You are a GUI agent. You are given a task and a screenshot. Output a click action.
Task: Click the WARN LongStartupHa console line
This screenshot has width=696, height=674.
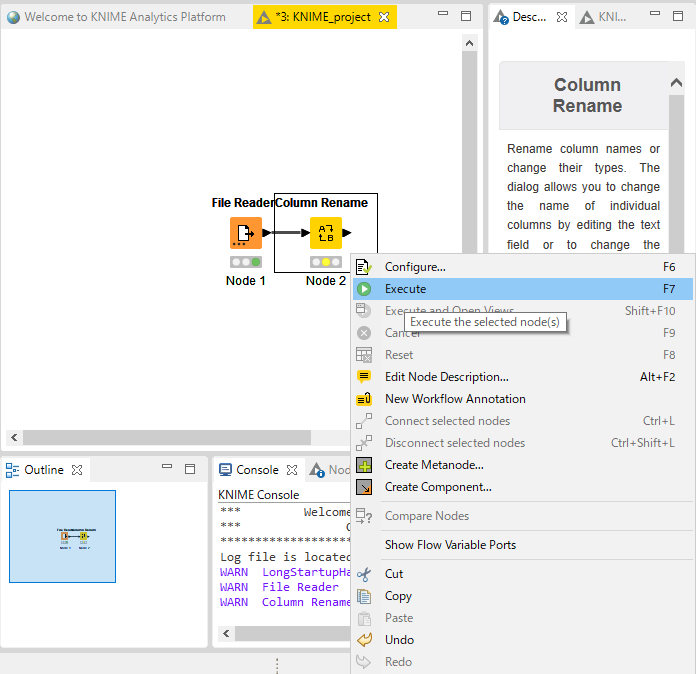pyautogui.click(x=285, y=572)
